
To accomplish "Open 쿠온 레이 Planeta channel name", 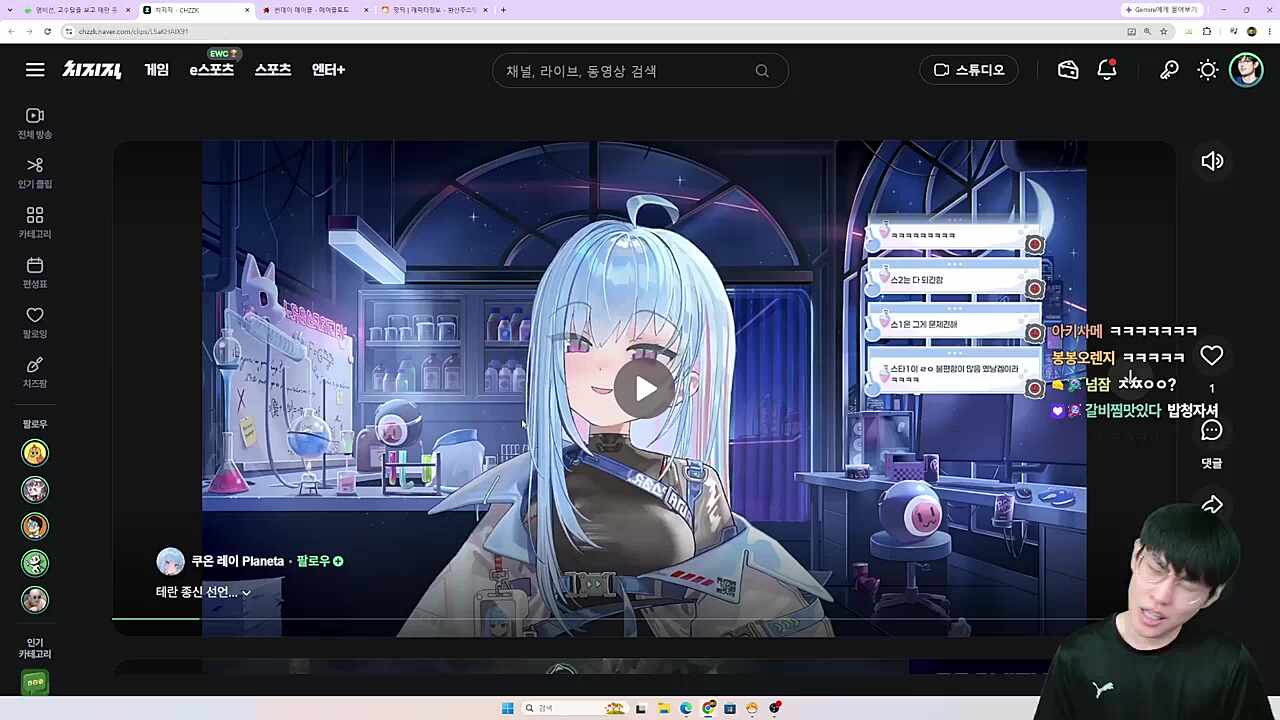I will tap(238, 561).
